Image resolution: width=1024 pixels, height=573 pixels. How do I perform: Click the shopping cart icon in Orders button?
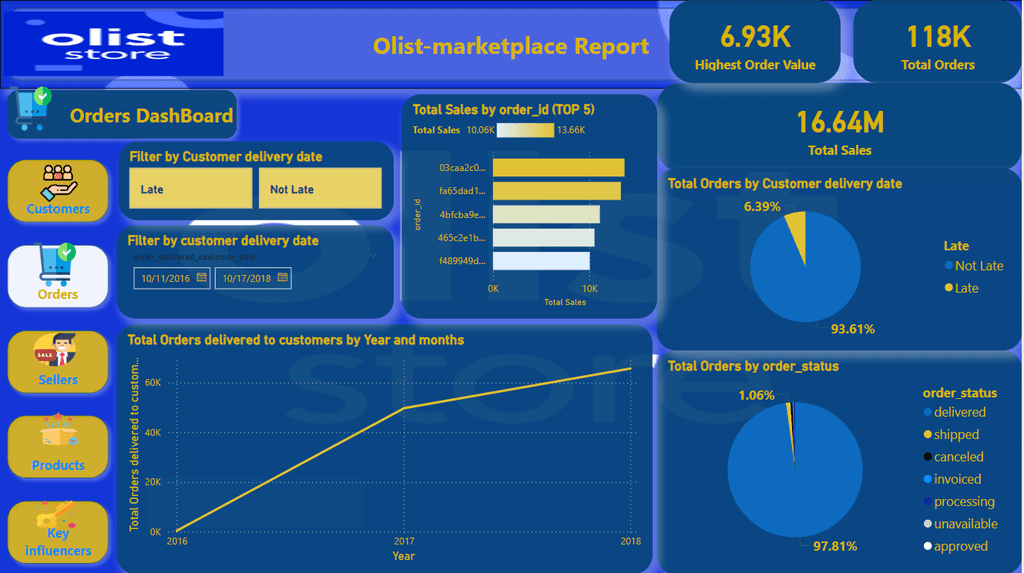[57, 265]
